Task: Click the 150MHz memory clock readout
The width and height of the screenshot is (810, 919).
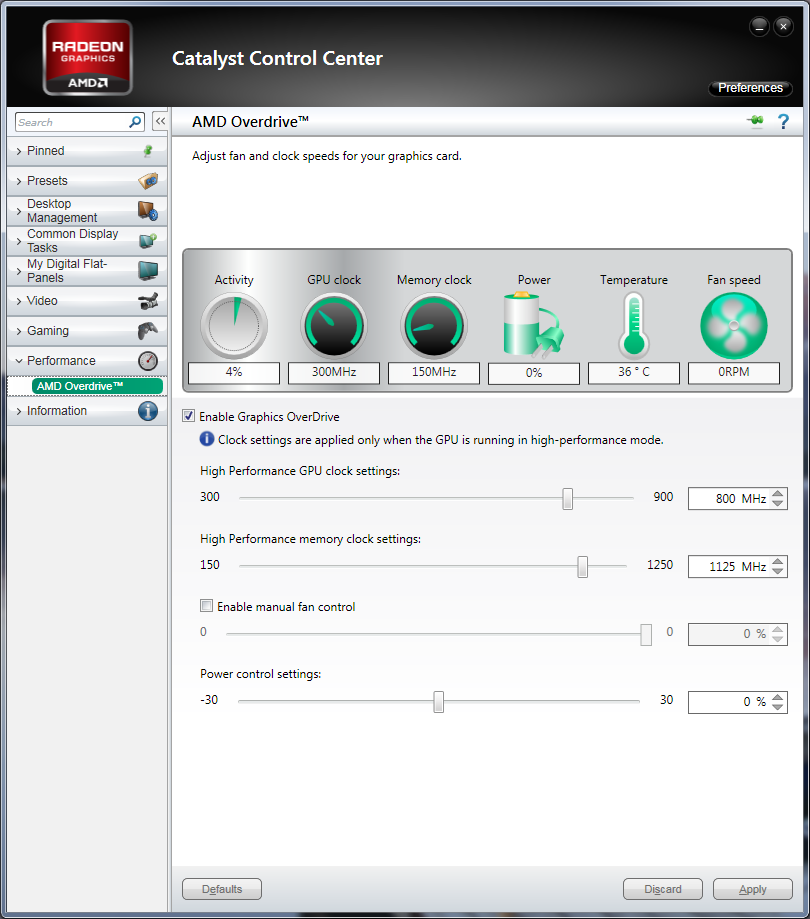Action: coord(434,373)
